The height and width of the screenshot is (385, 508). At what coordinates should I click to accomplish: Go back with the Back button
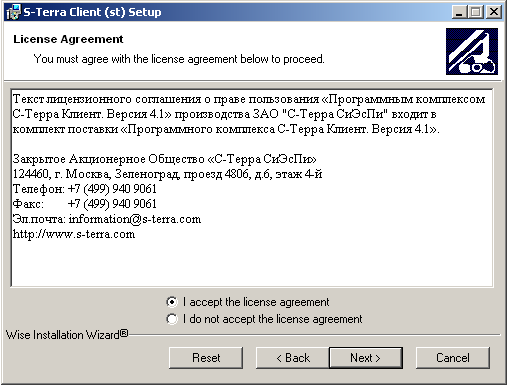293,358
